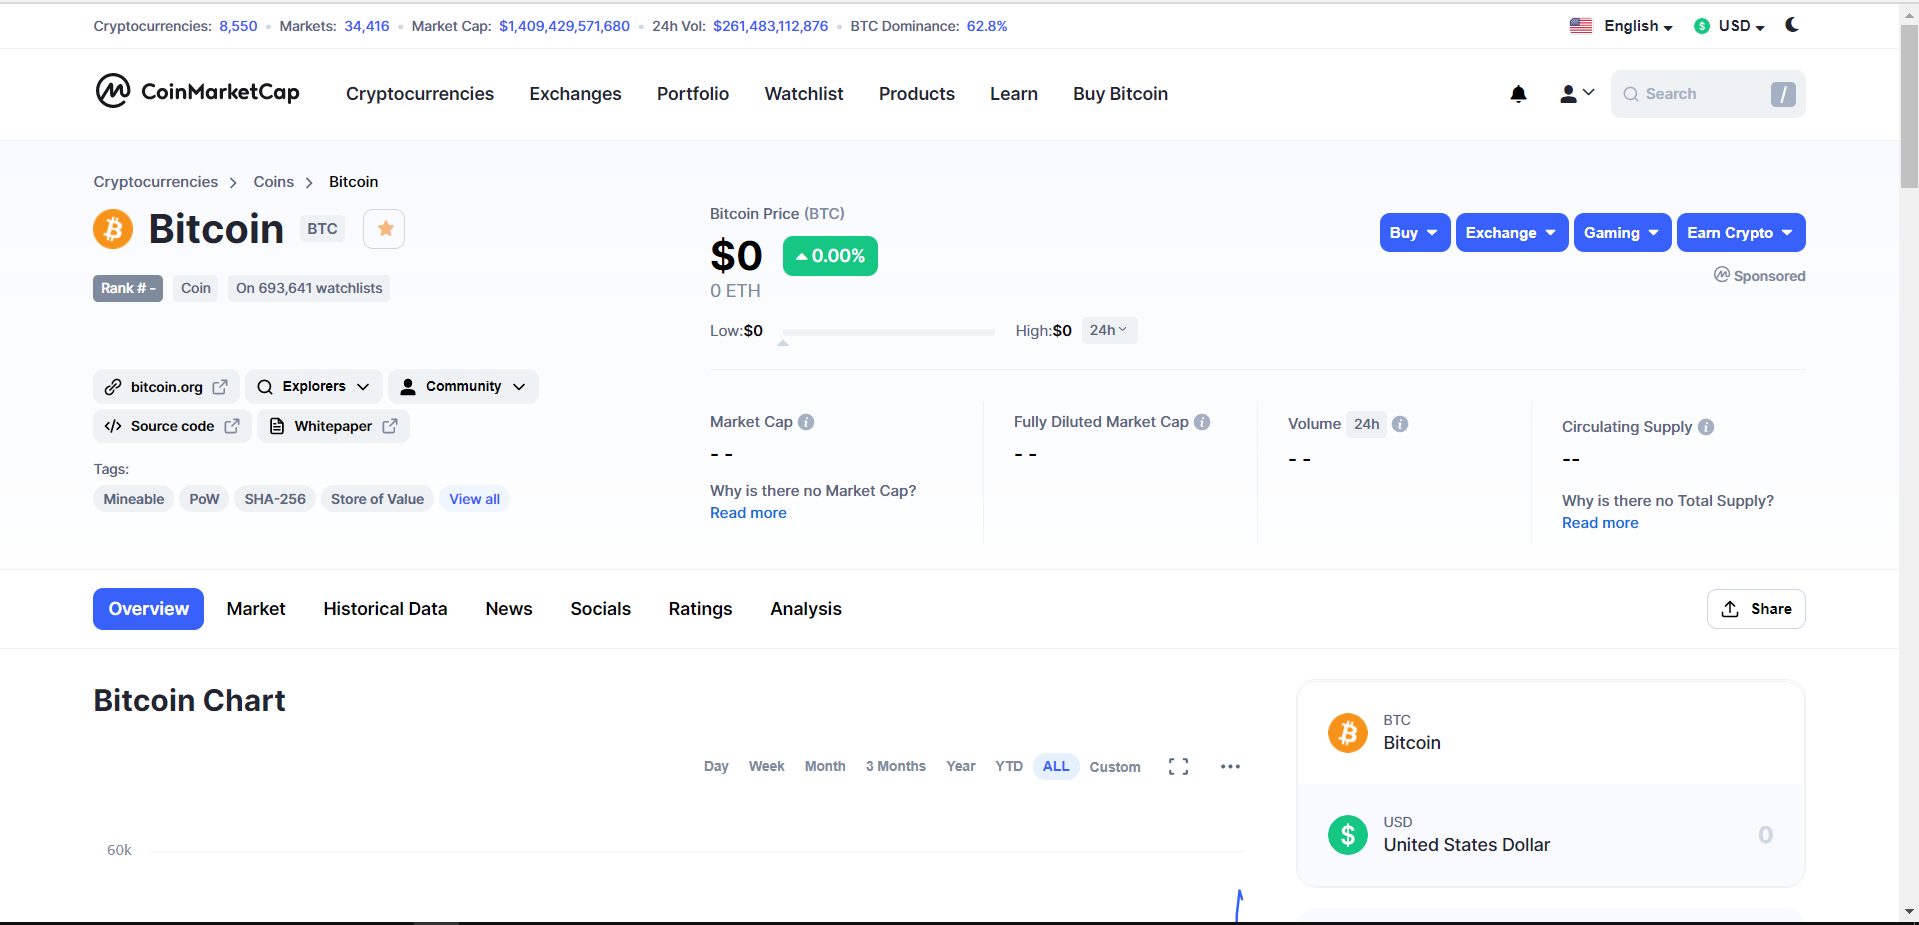
Task: Open the English language dropdown
Action: coord(1639,26)
